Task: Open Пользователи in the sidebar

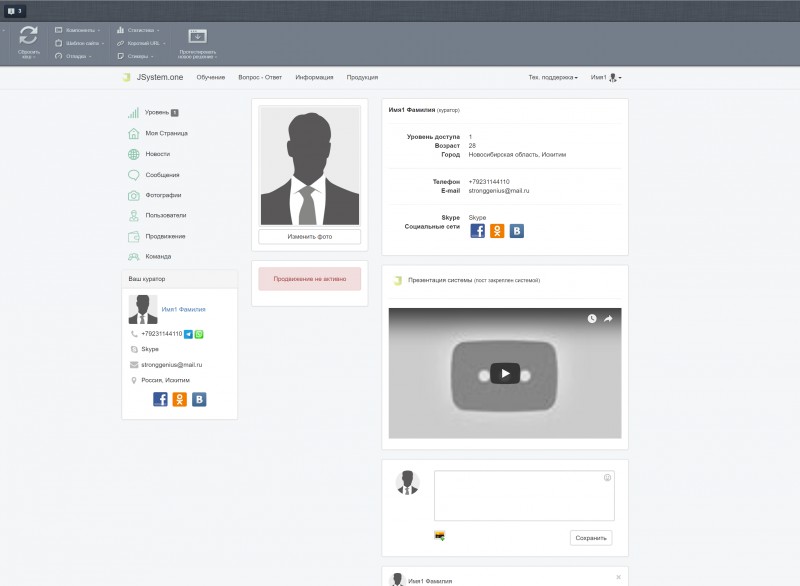Action: click(x=157, y=216)
